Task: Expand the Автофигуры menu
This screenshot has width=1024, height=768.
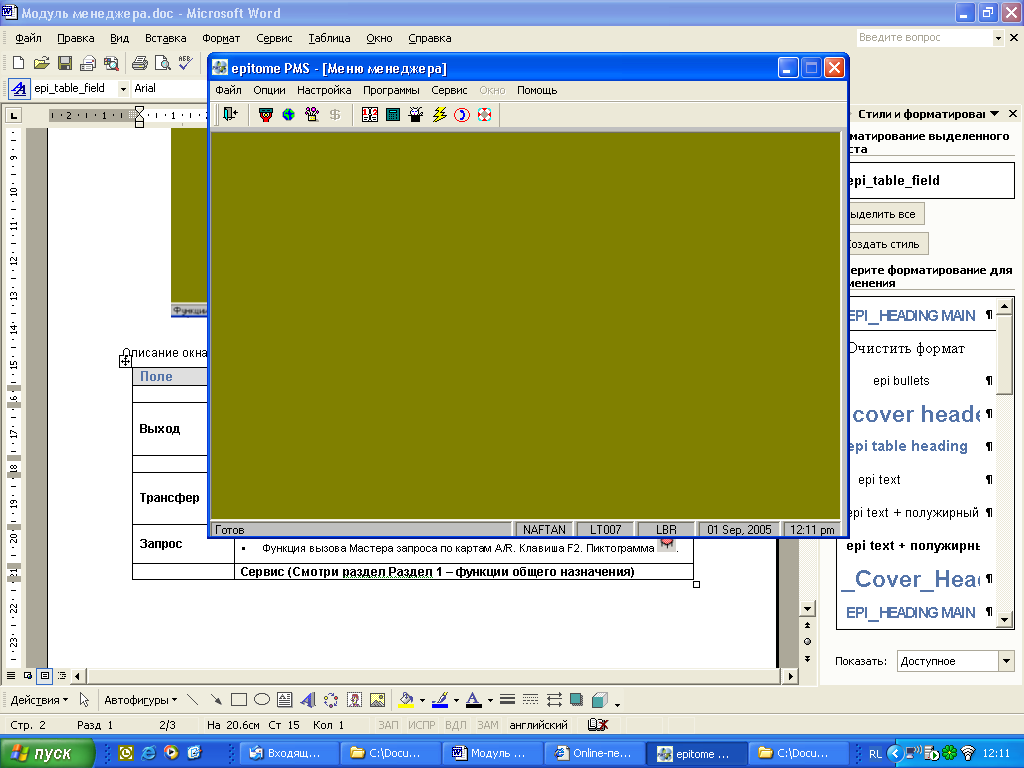Action: pyautogui.click(x=140, y=700)
